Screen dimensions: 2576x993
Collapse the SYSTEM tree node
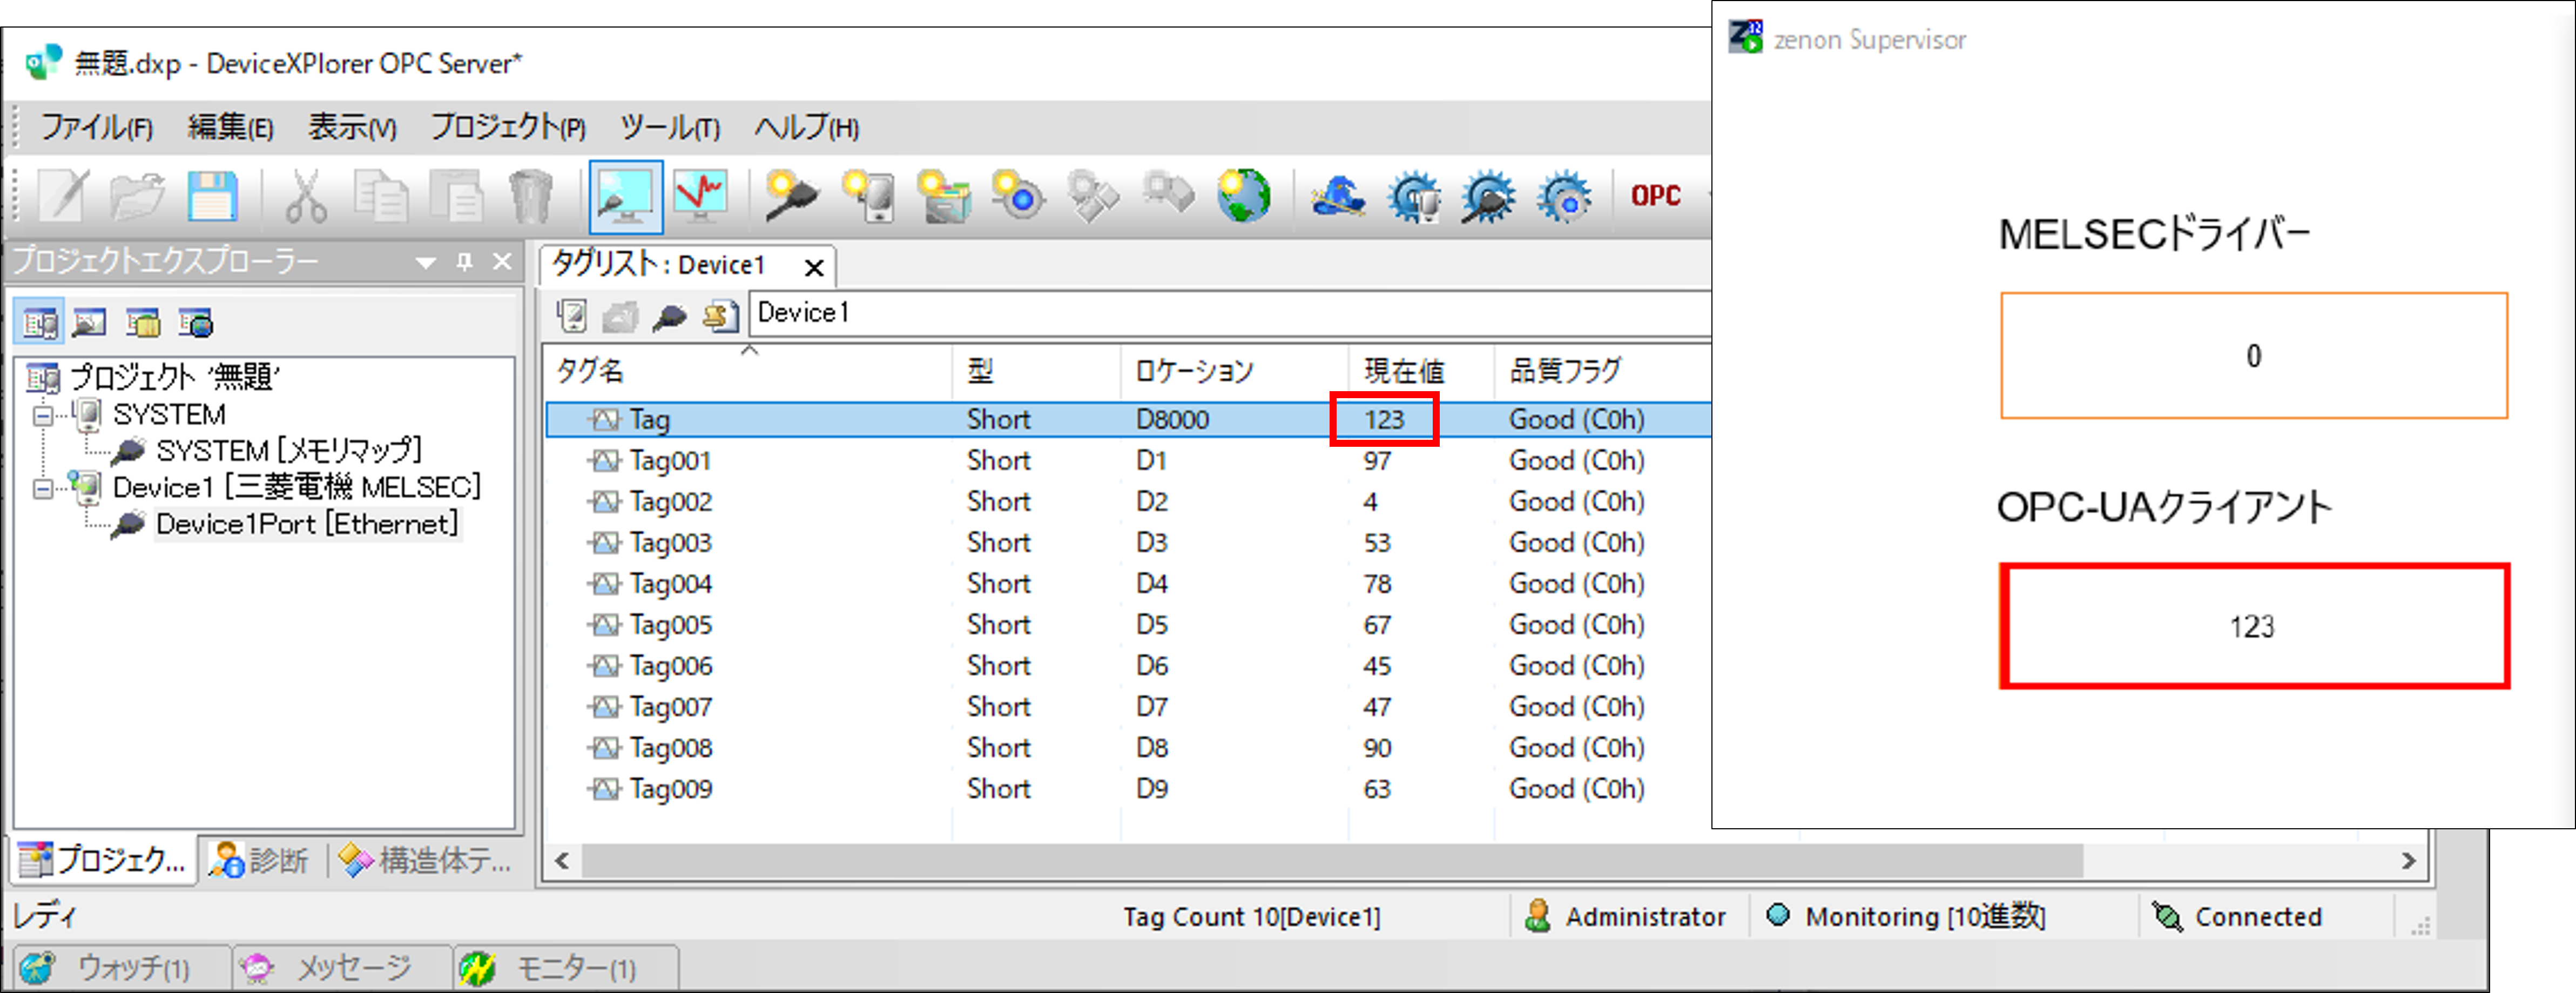[x=43, y=415]
